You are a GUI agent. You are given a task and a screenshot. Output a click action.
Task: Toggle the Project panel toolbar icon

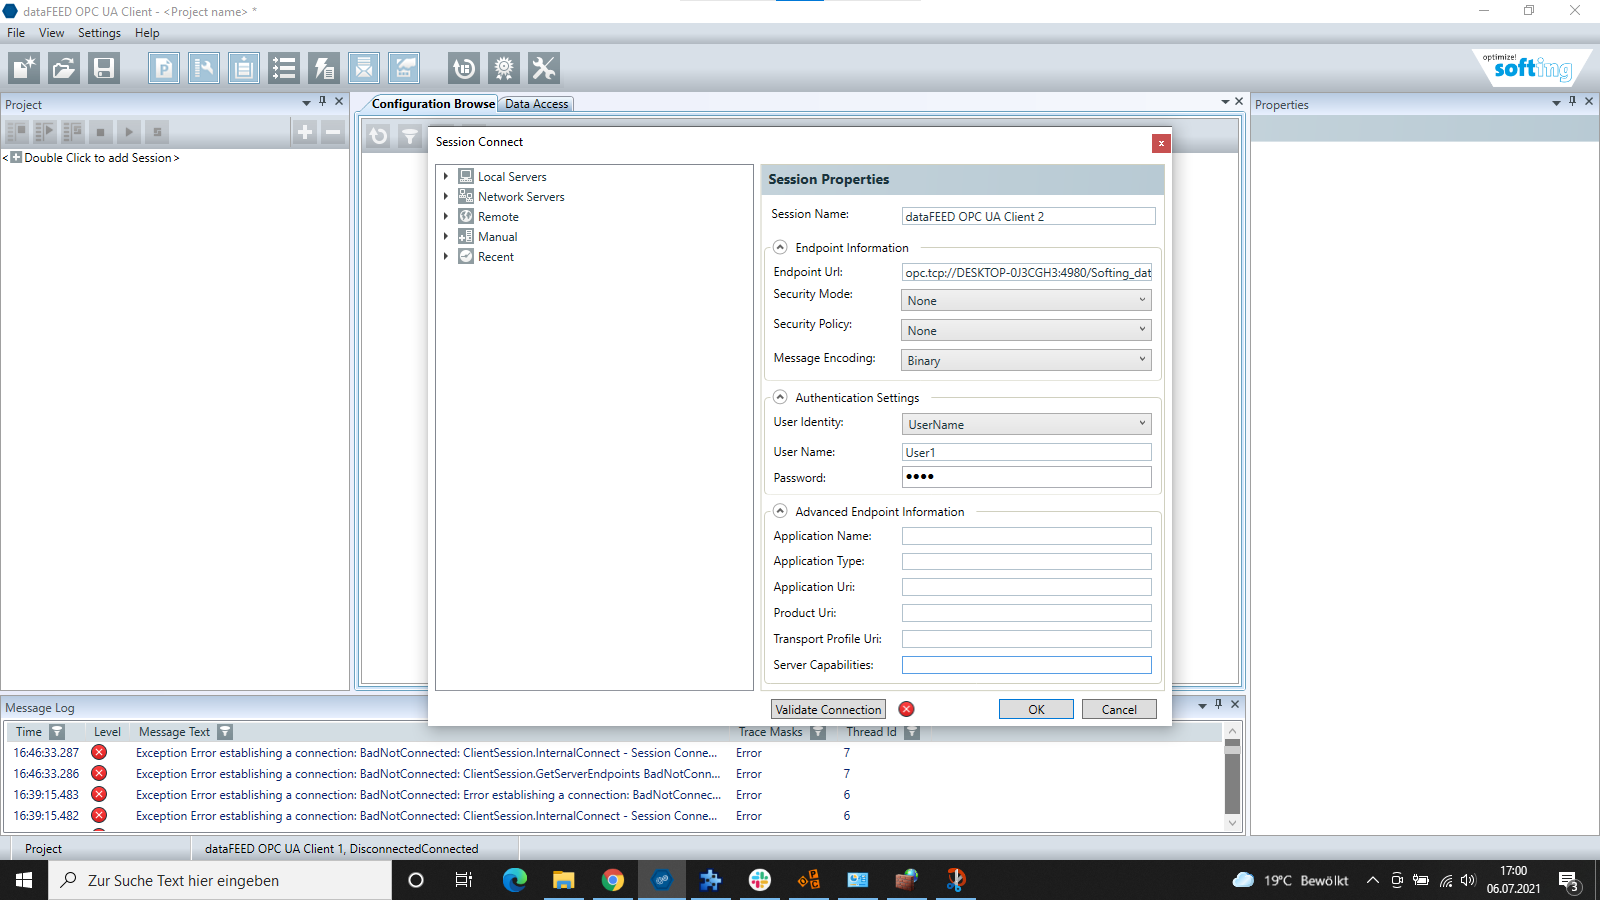164,68
